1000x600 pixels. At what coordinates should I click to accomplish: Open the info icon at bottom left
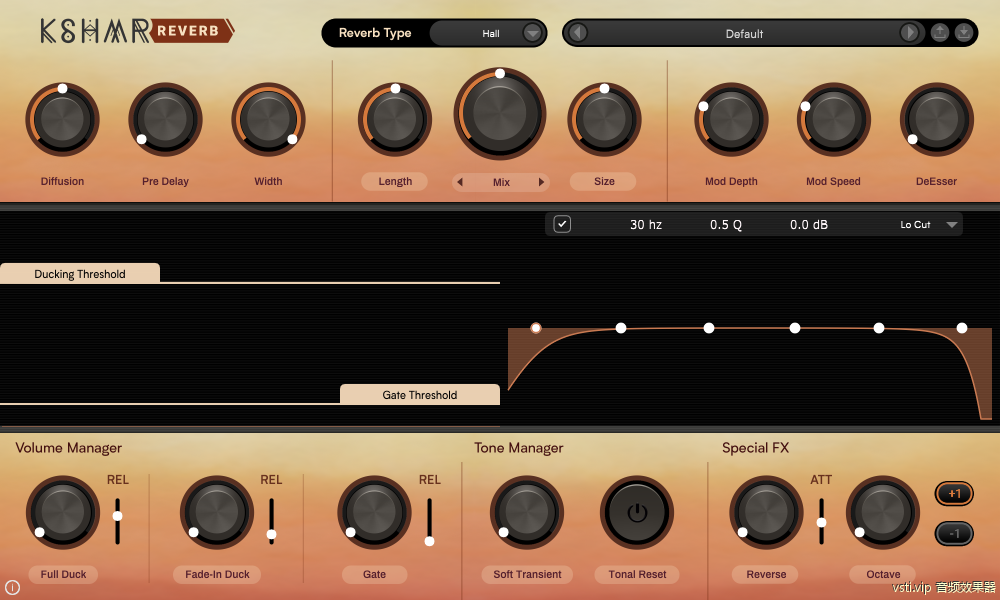12,588
